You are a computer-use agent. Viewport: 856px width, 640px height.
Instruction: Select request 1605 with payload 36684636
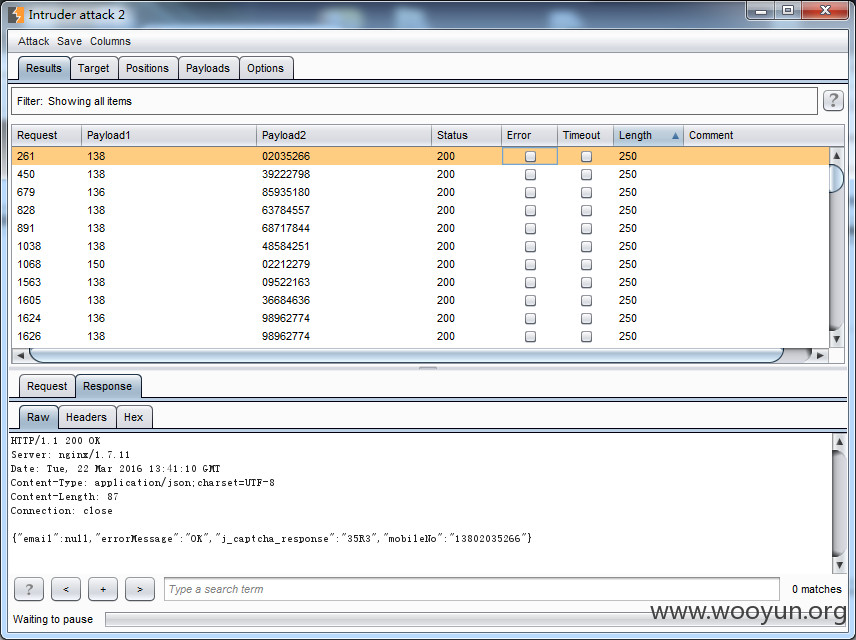[420, 300]
